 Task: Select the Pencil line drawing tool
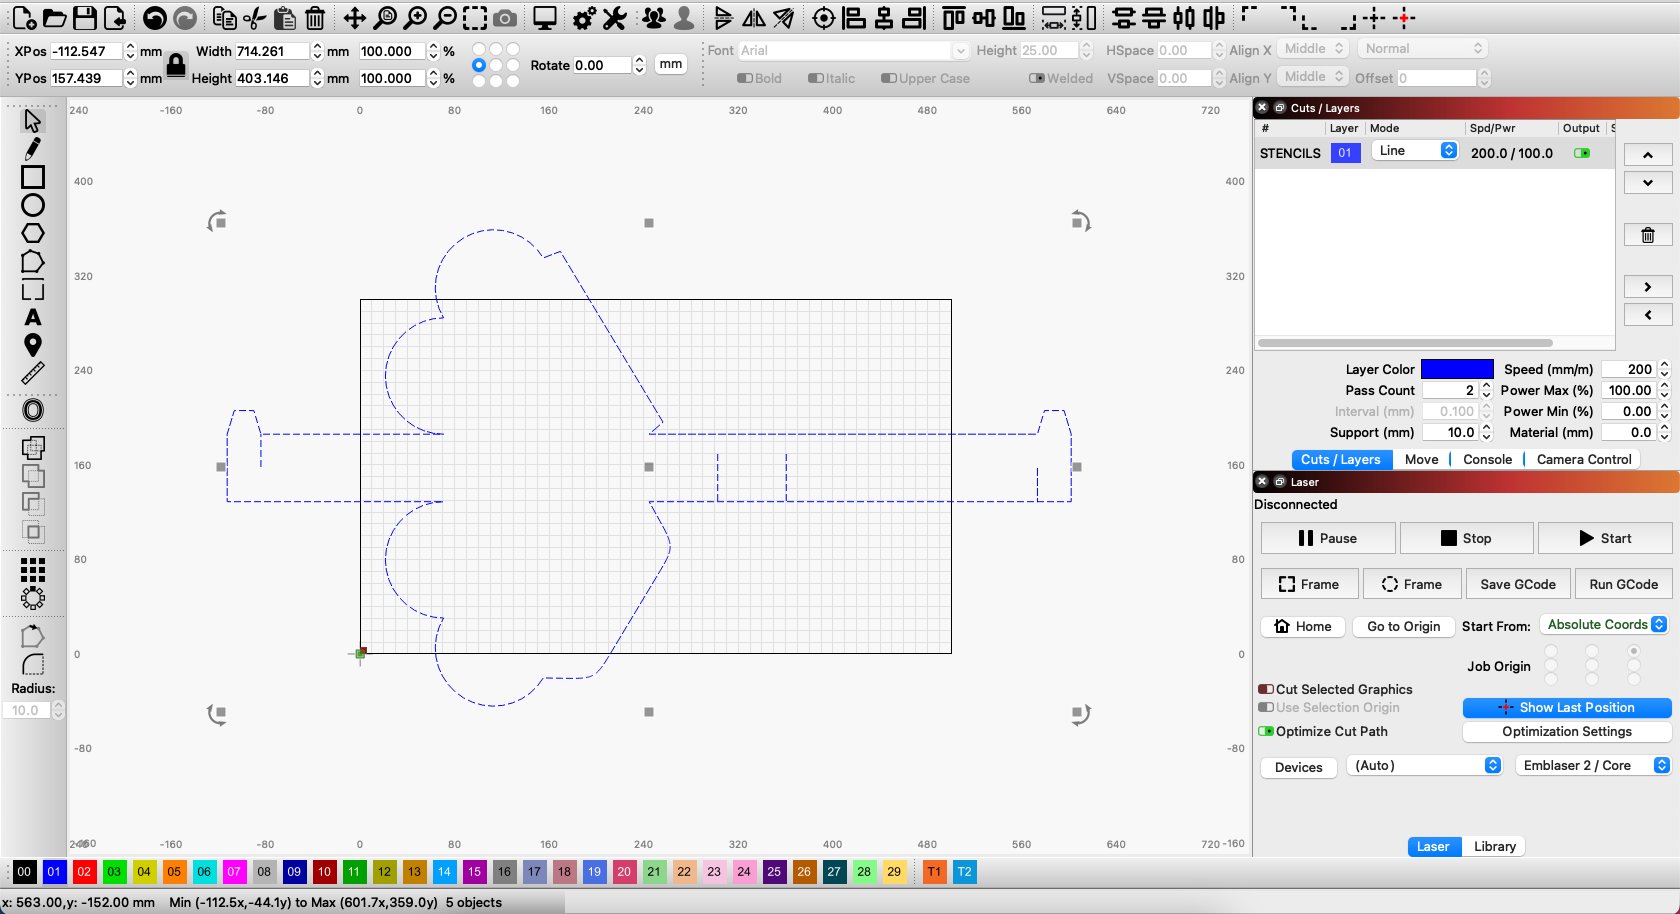tap(33, 147)
